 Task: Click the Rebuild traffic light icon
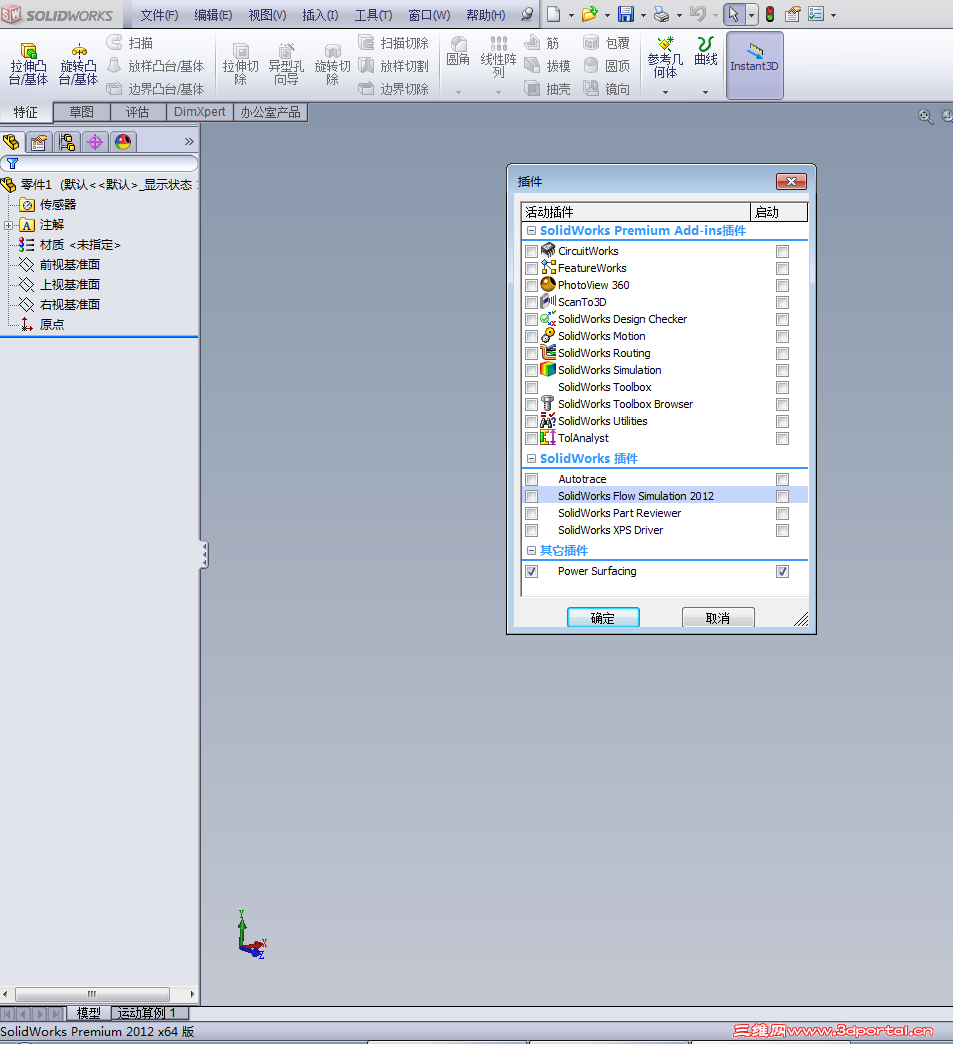coord(770,14)
